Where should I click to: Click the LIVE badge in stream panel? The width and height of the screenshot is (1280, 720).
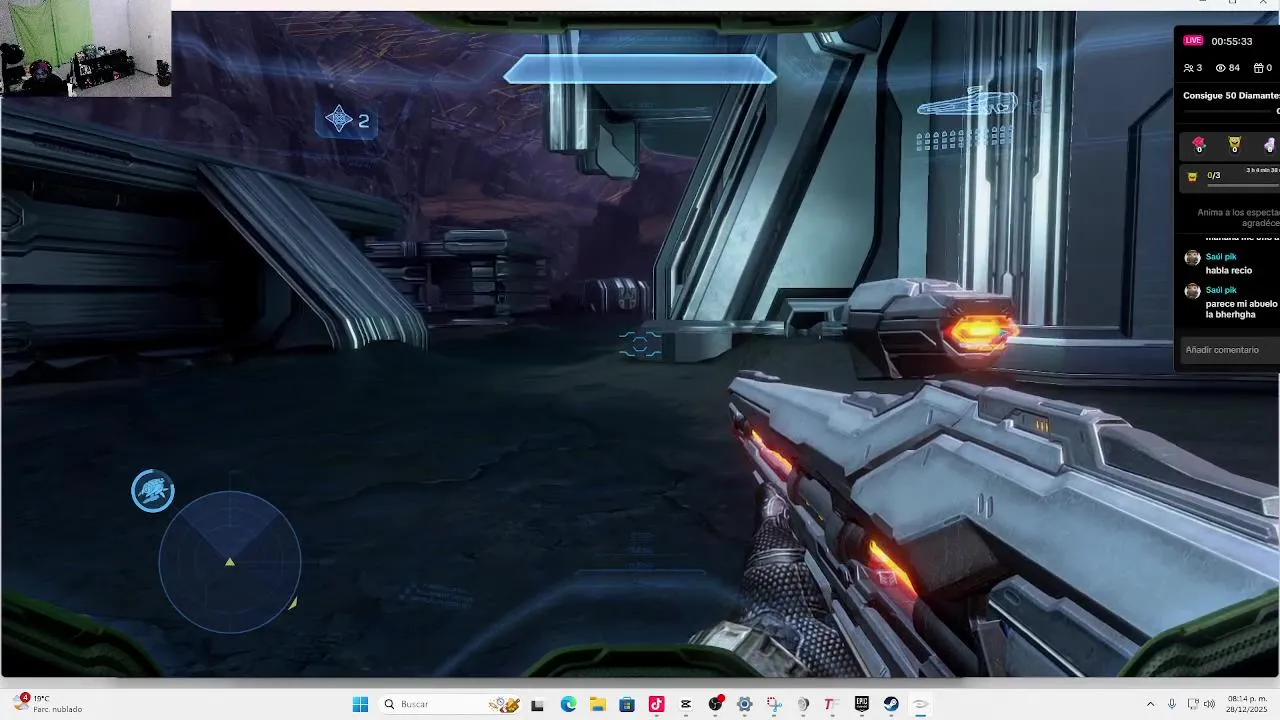pyautogui.click(x=1193, y=41)
